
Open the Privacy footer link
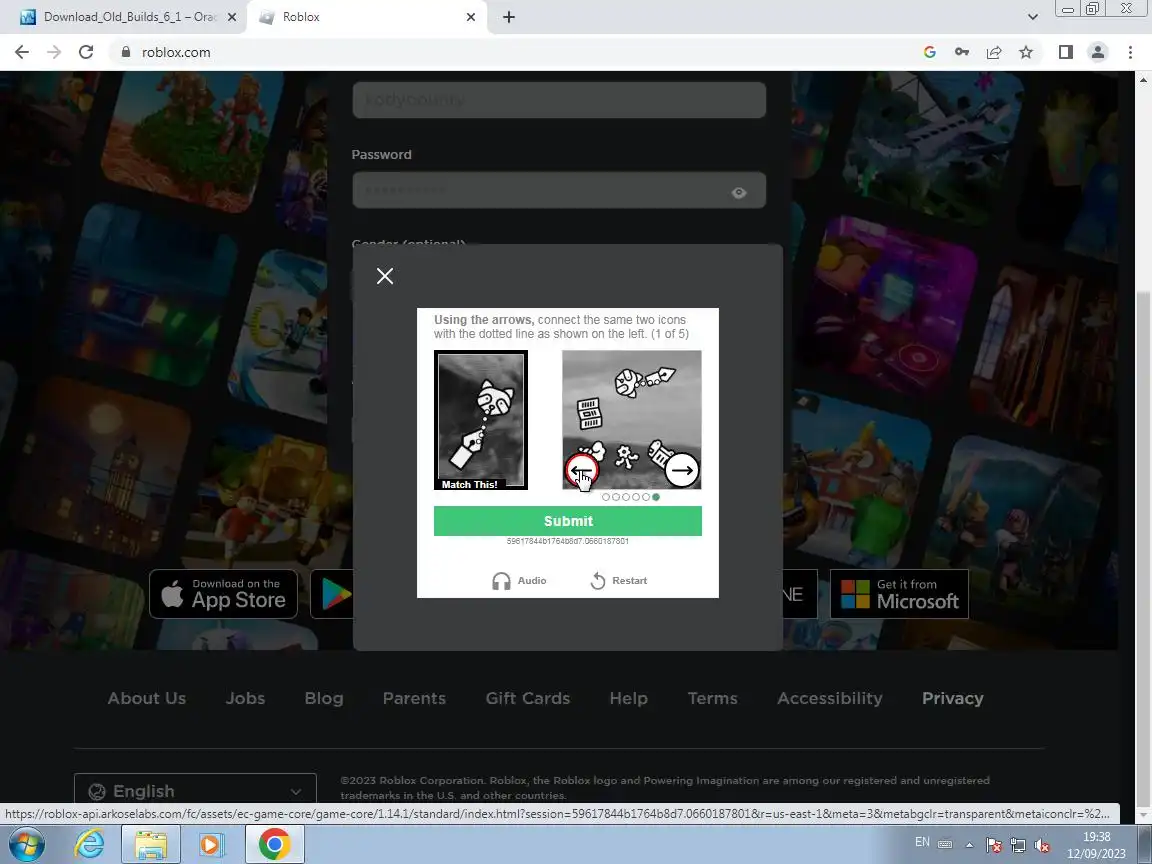click(953, 698)
